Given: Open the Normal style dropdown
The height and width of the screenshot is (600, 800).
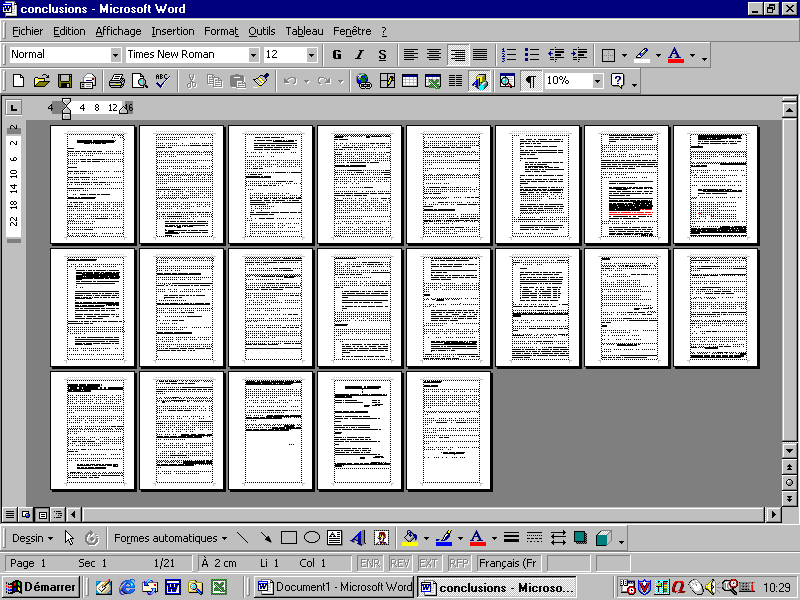Looking at the screenshot, I should (115, 54).
